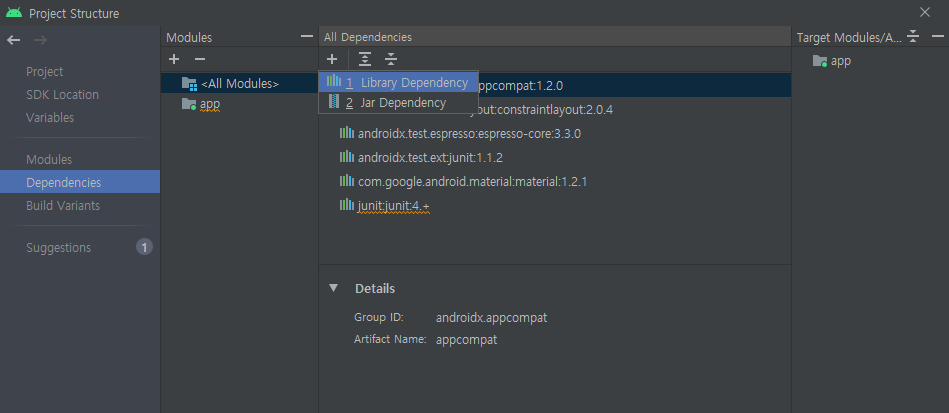Select androidx.test.ext:junit:1.1.2

(x=430, y=157)
